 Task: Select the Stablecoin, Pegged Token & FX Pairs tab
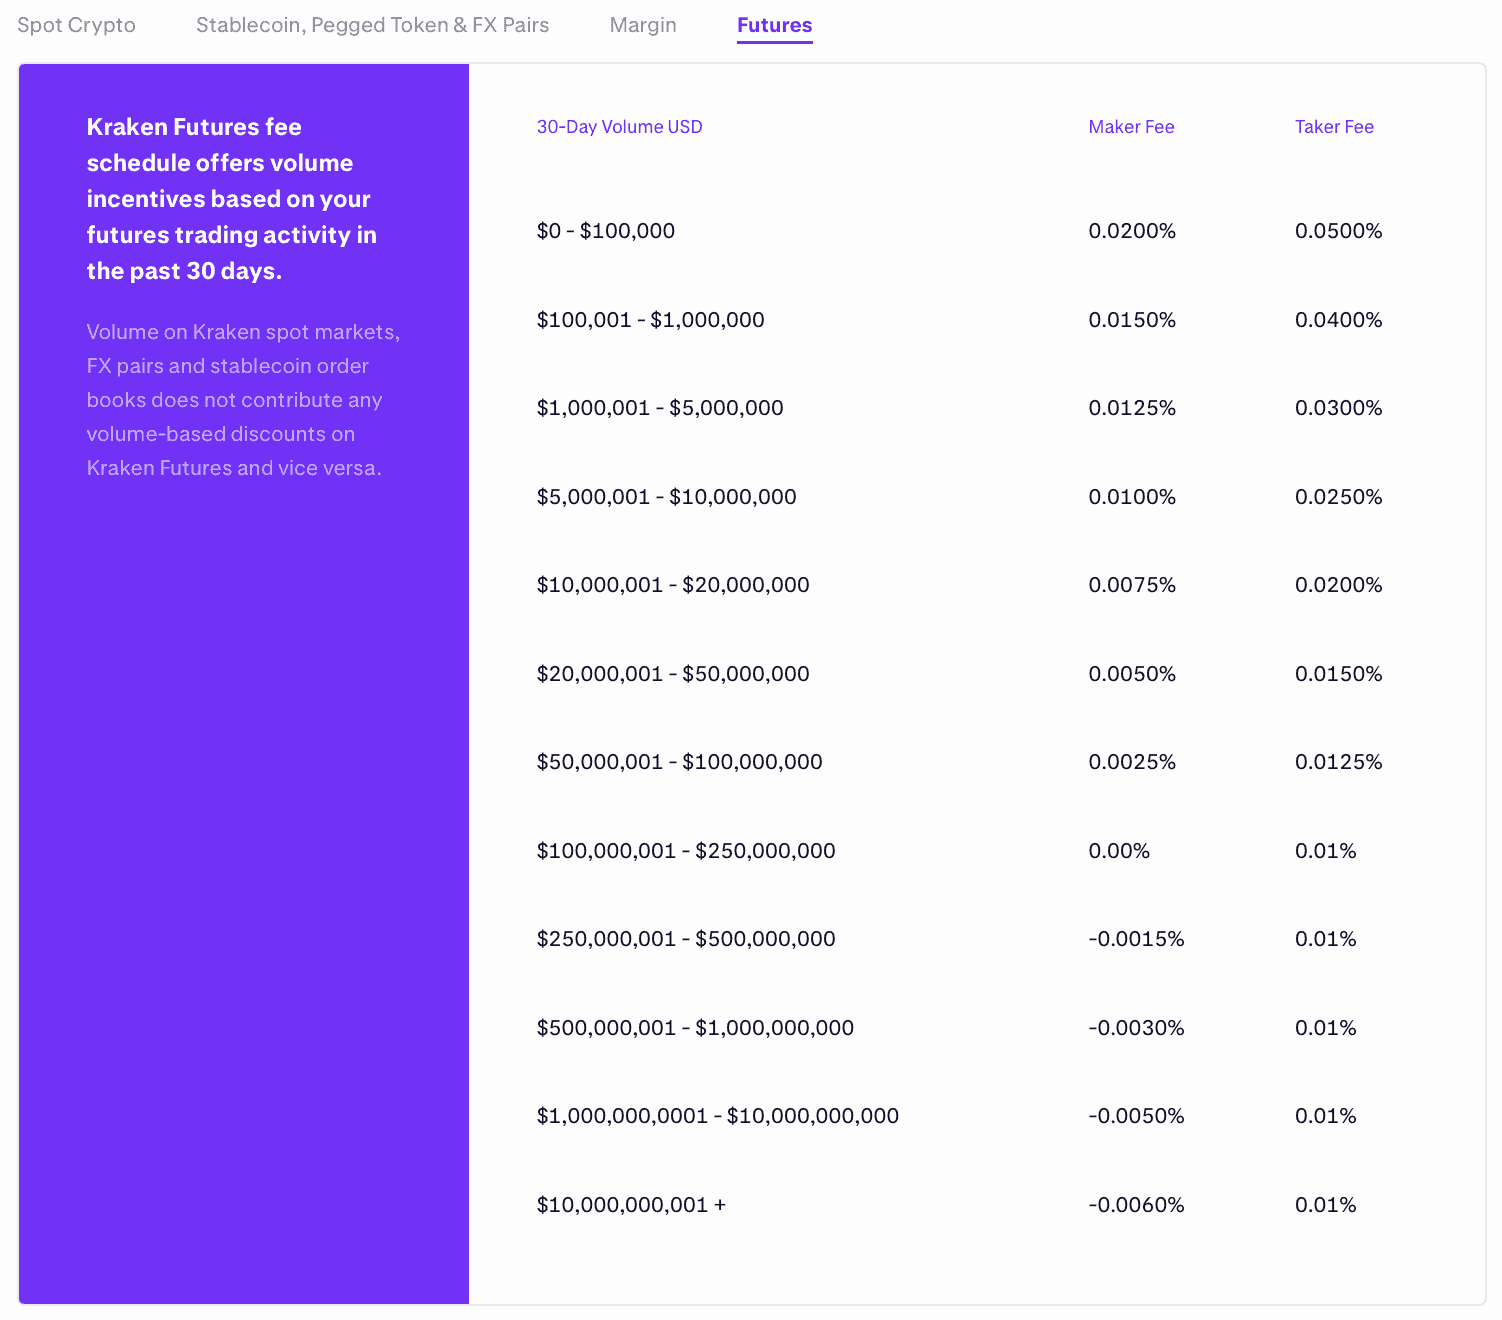[372, 25]
